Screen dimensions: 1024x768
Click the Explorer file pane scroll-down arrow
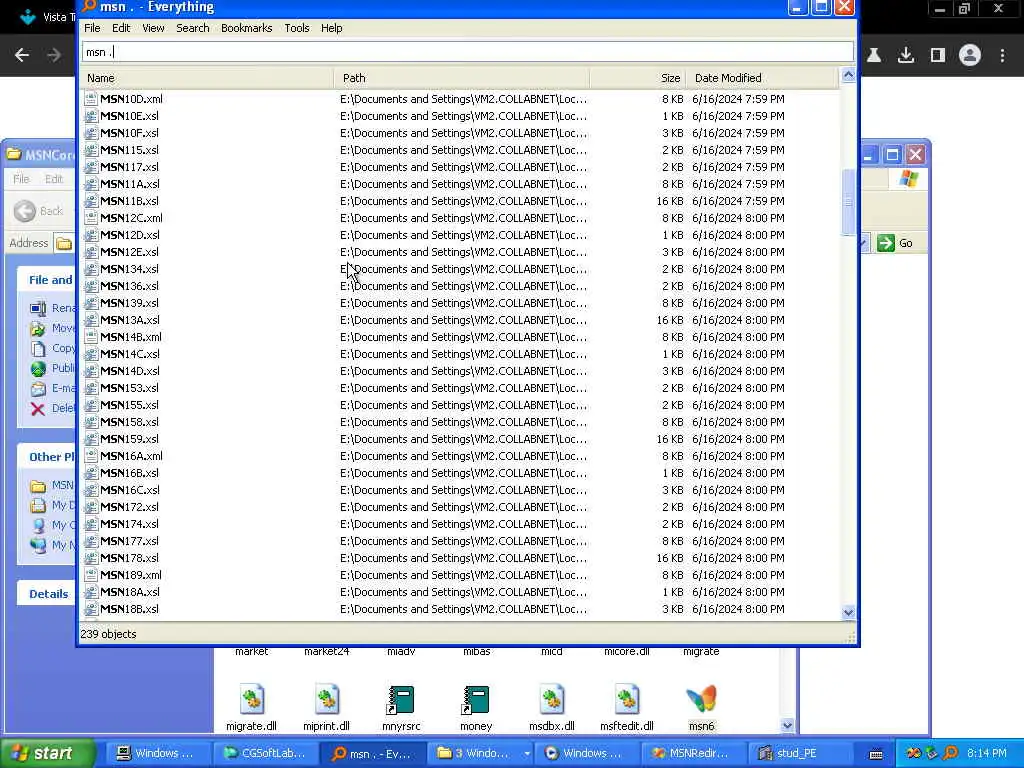point(787,725)
